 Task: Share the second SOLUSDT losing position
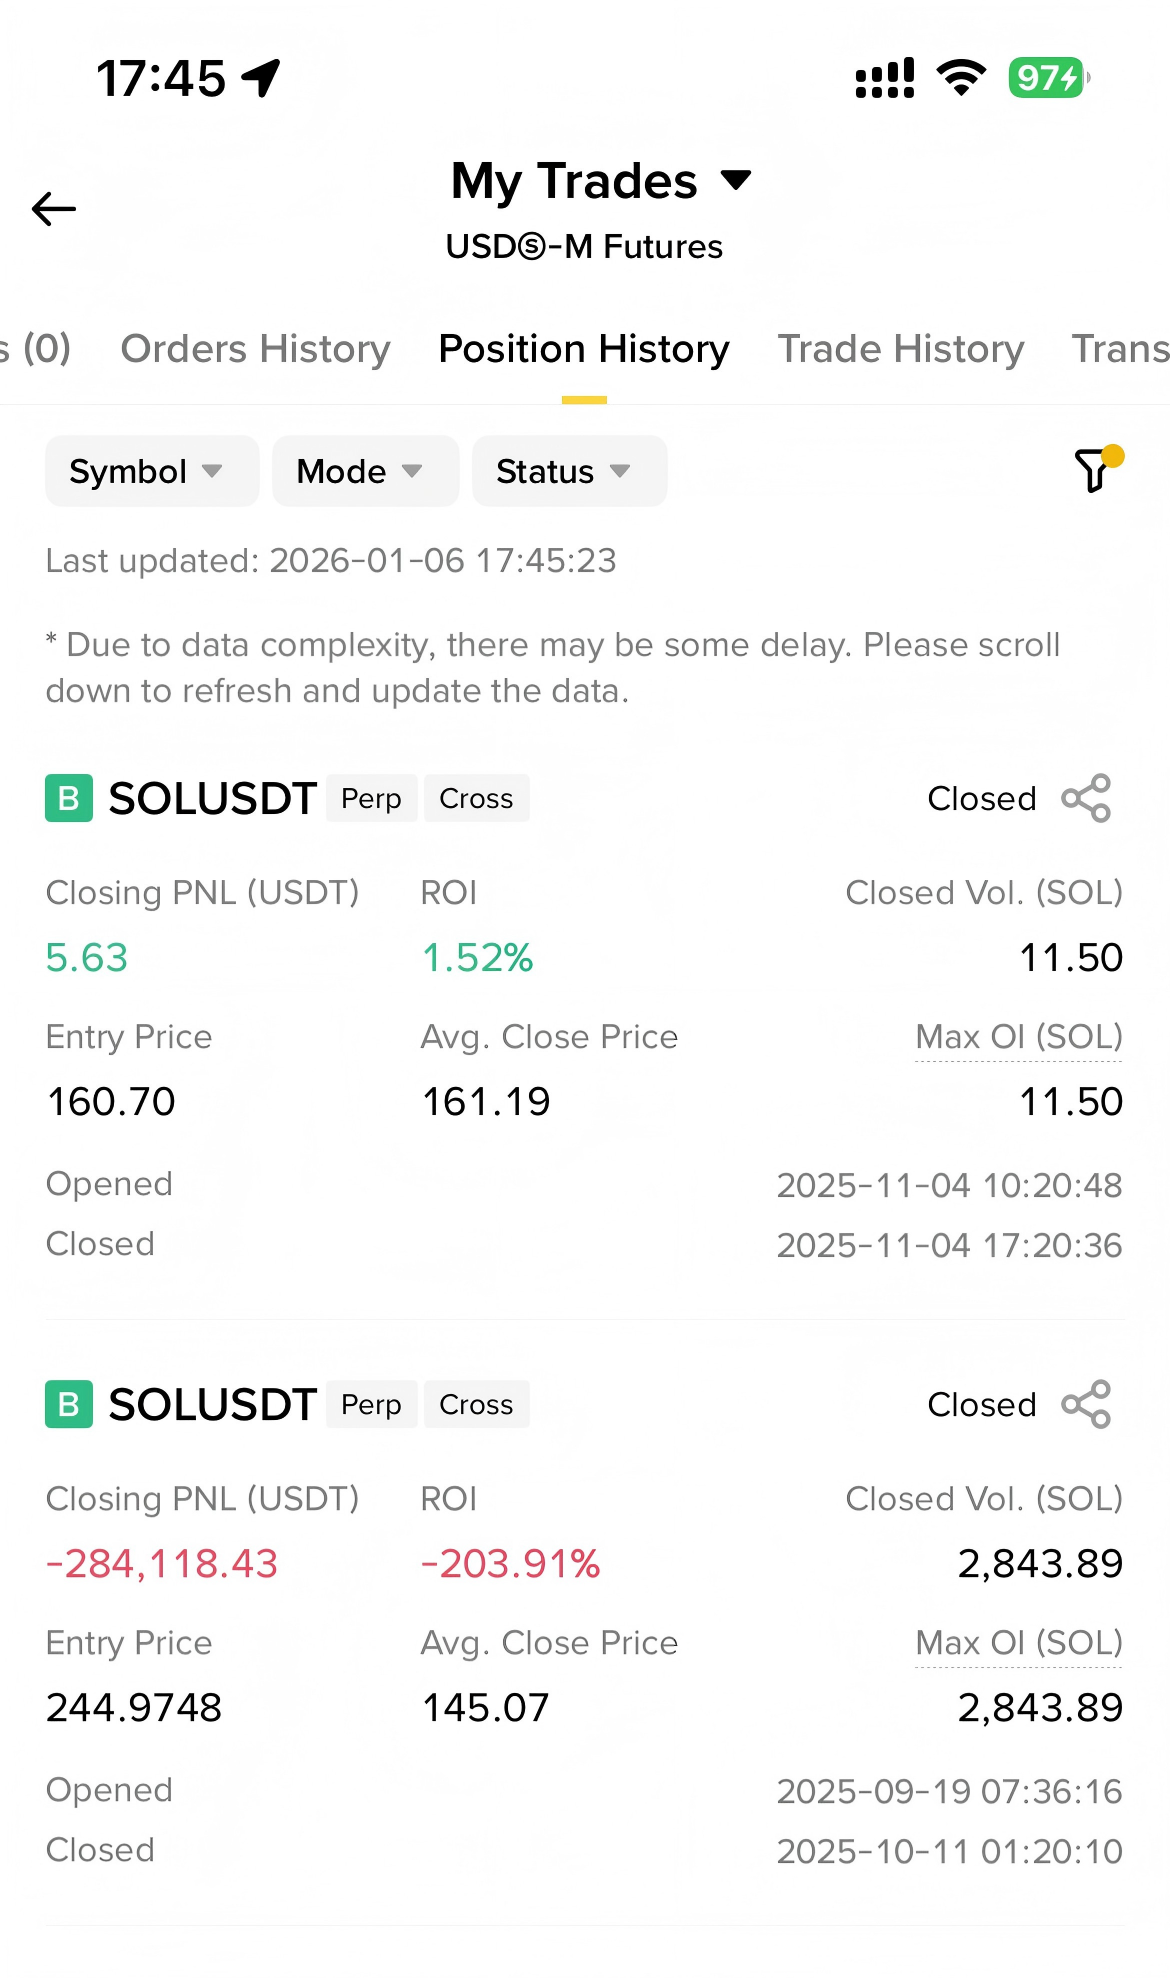pos(1086,1404)
